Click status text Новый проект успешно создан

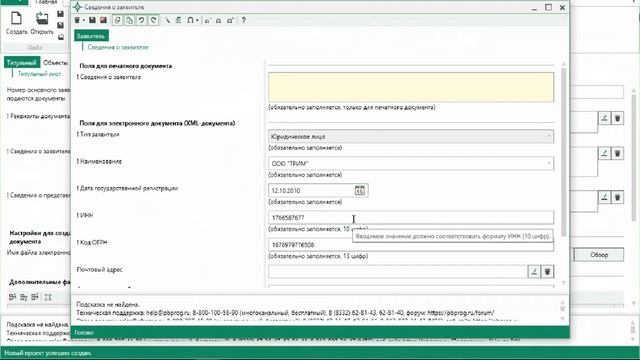tap(48, 353)
